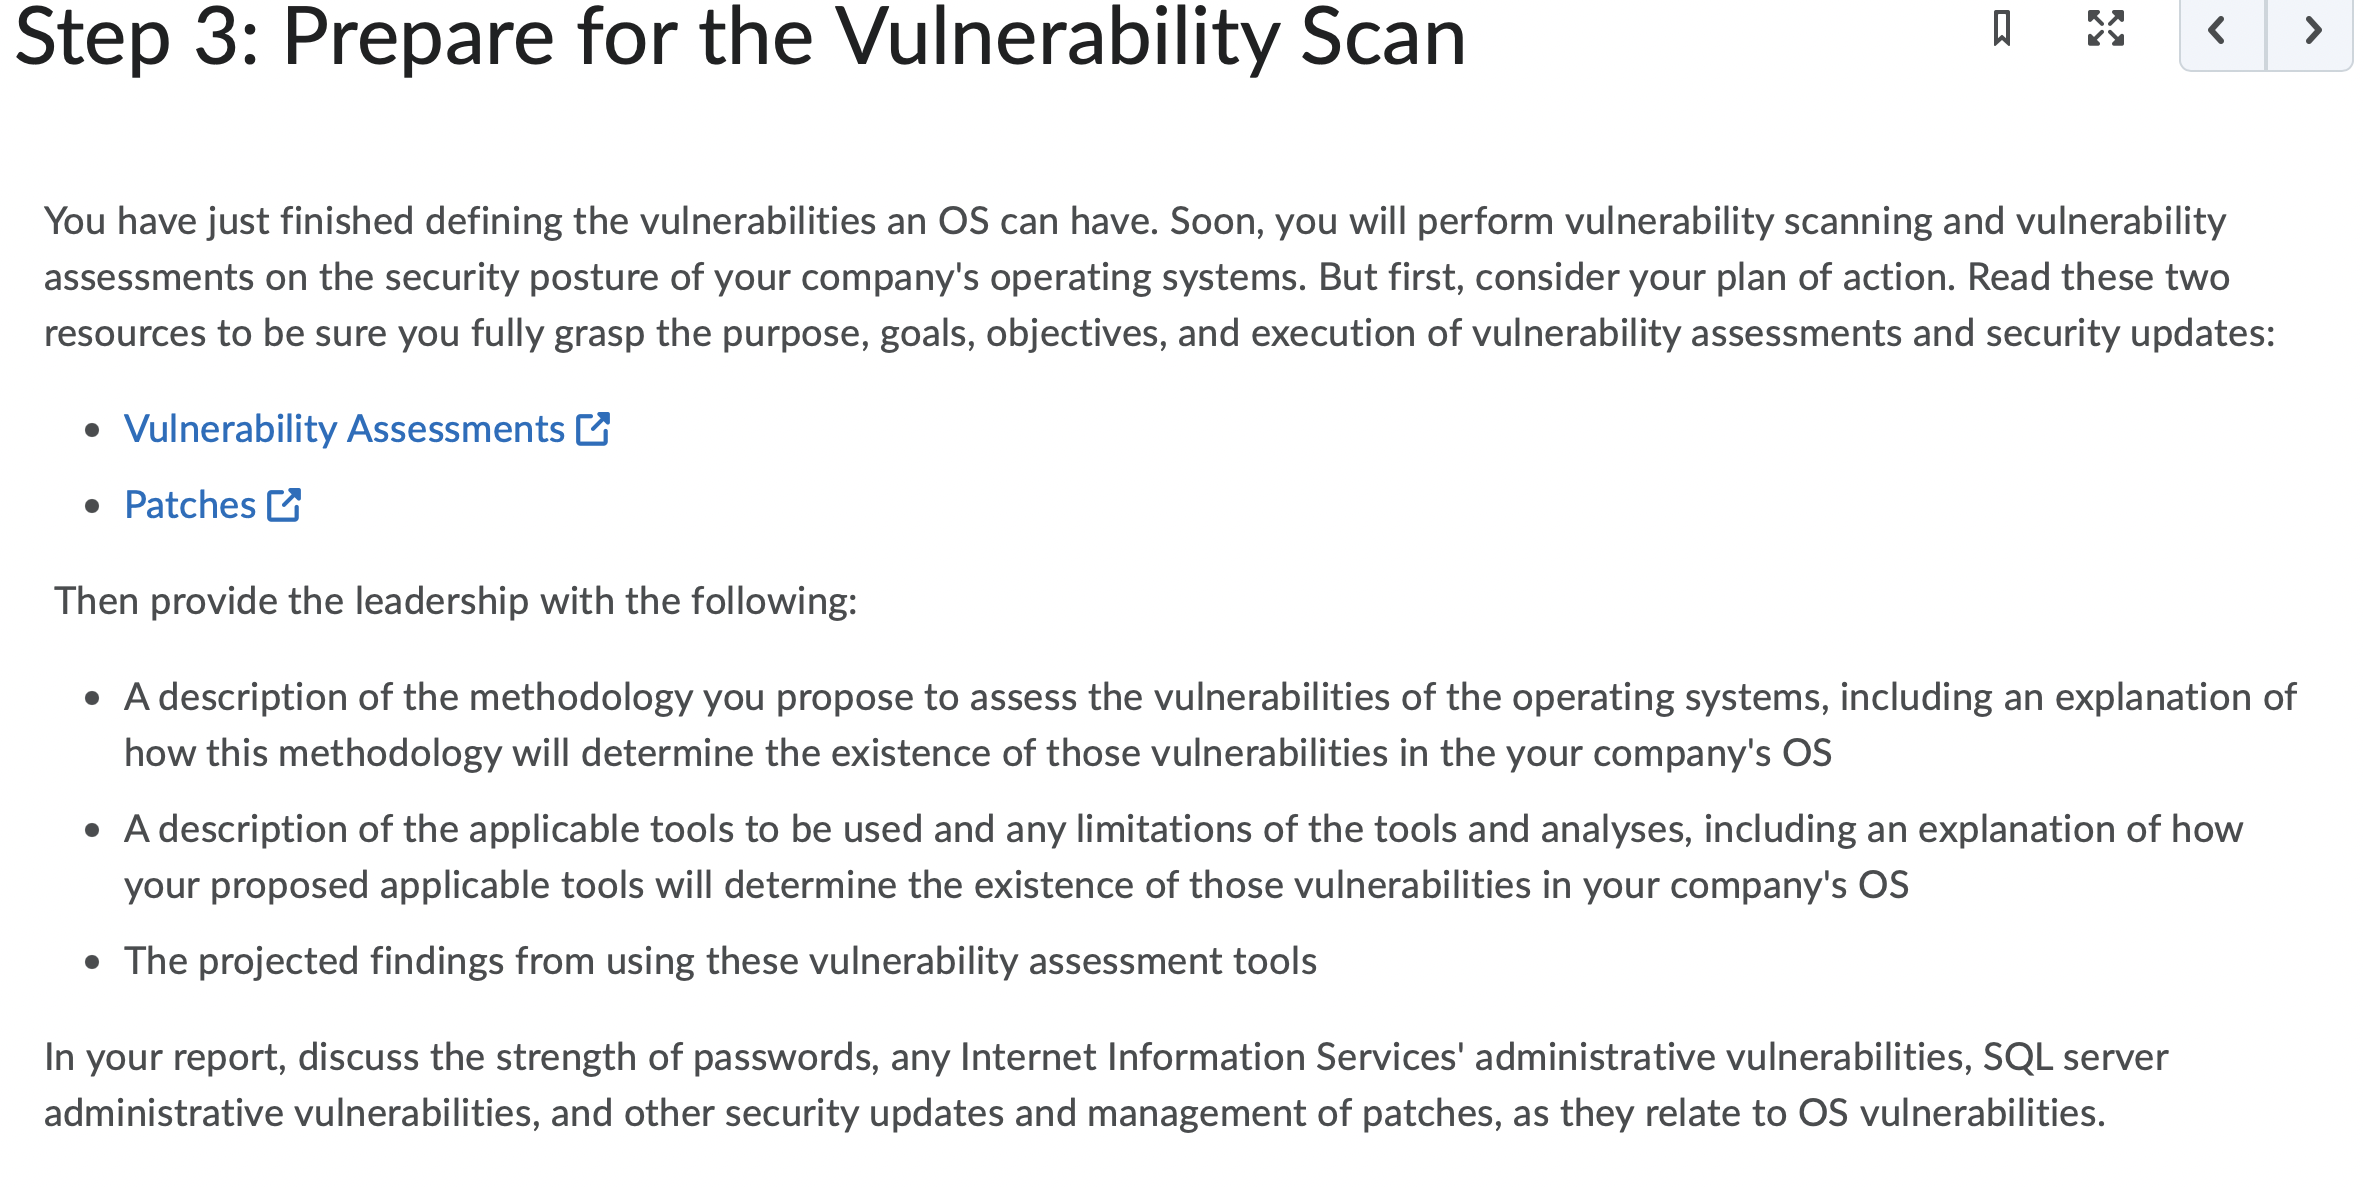Image resolution: width=2364 pixels, height=1188 pixels.
Task: Go to the previous step with left chevron
Action: pos(2222,32)
